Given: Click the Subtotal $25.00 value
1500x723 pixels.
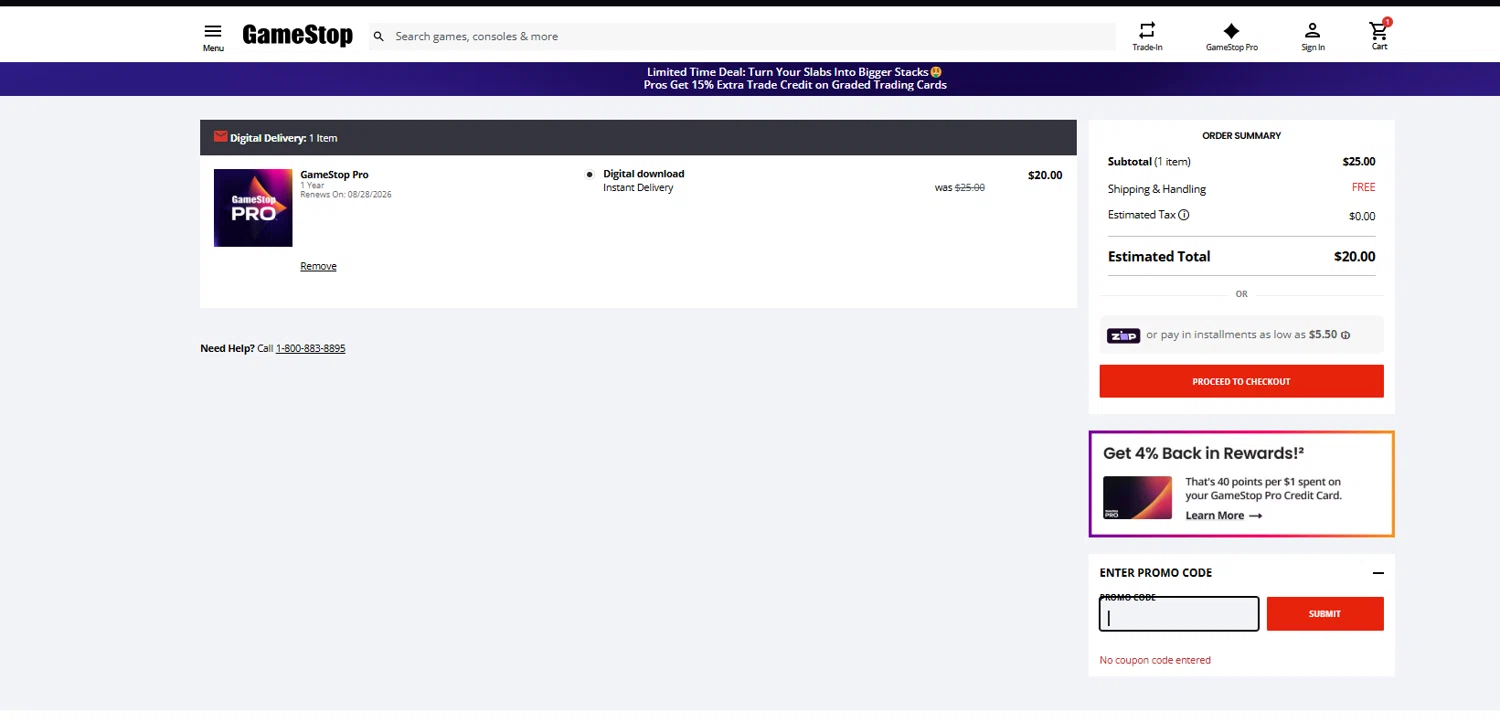Looking at the screenshot, I should point(1358,162).
